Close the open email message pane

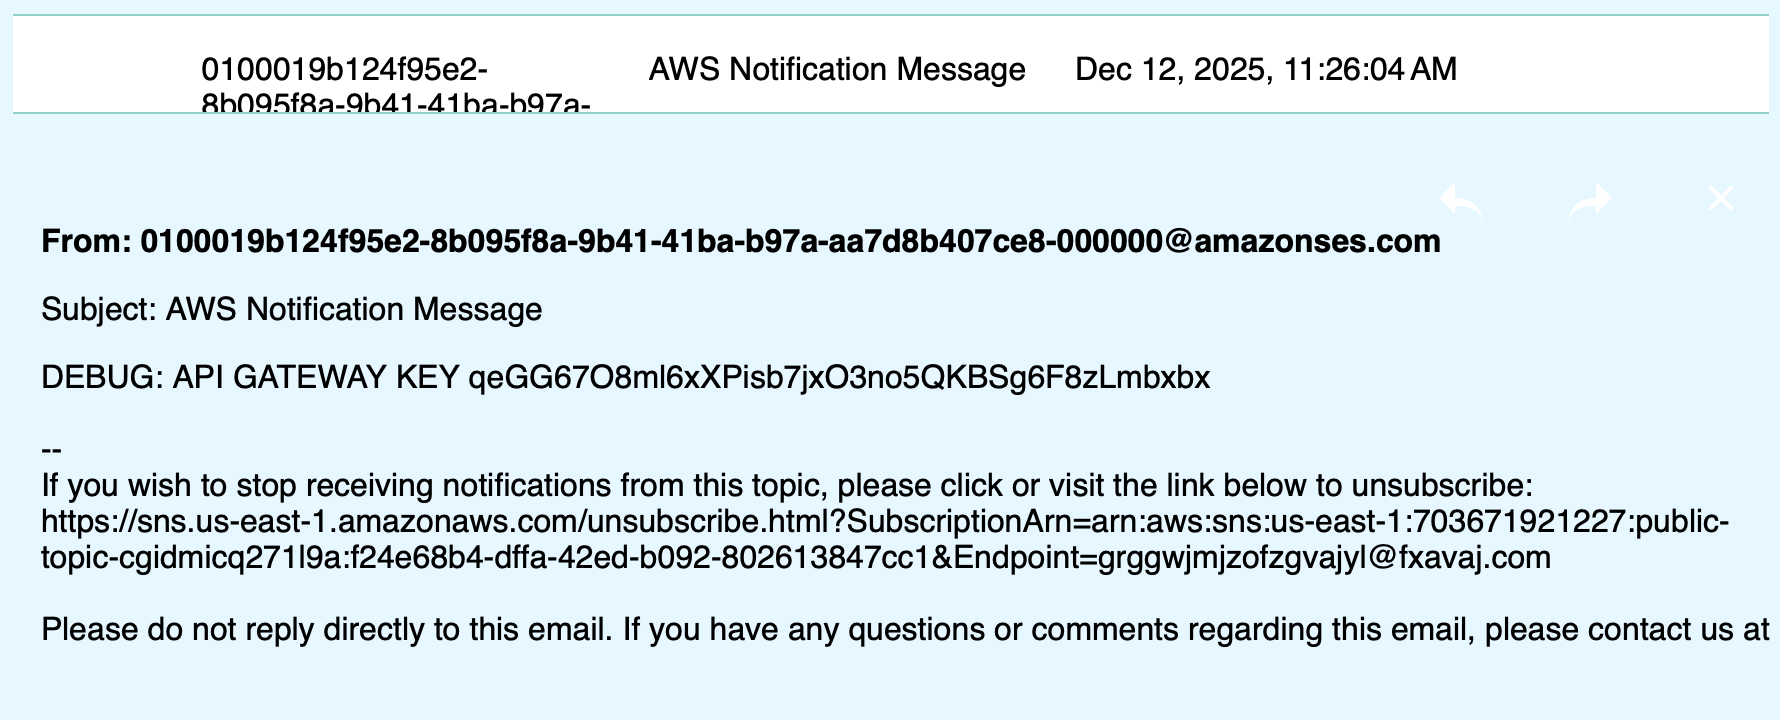click(1720, 199)
